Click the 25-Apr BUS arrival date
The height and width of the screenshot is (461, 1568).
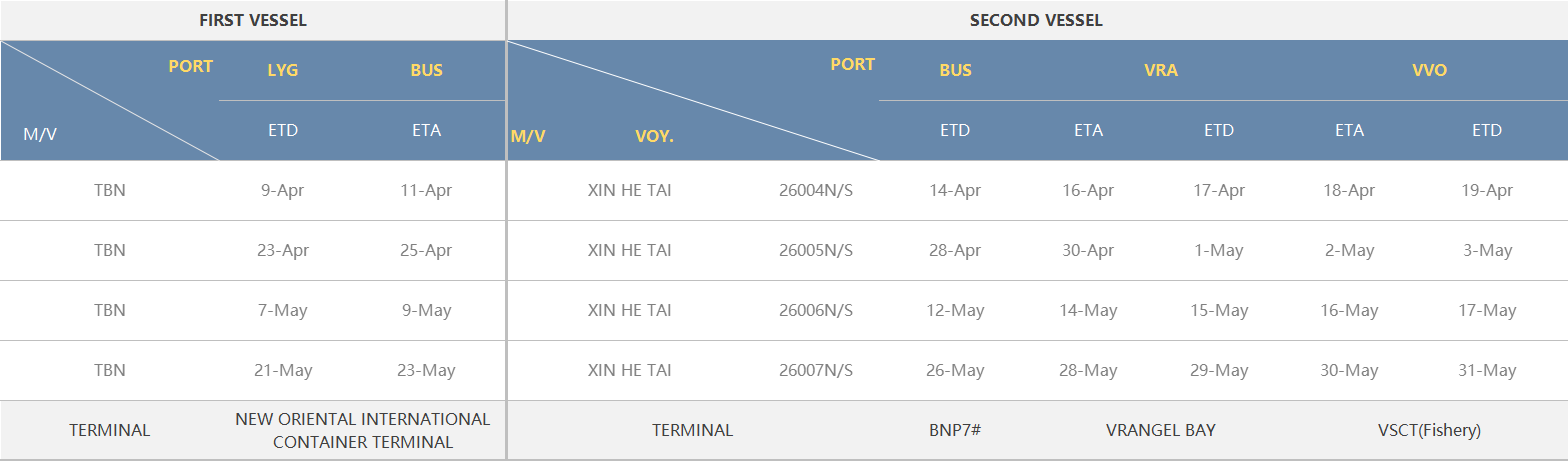tap(426, 251)
